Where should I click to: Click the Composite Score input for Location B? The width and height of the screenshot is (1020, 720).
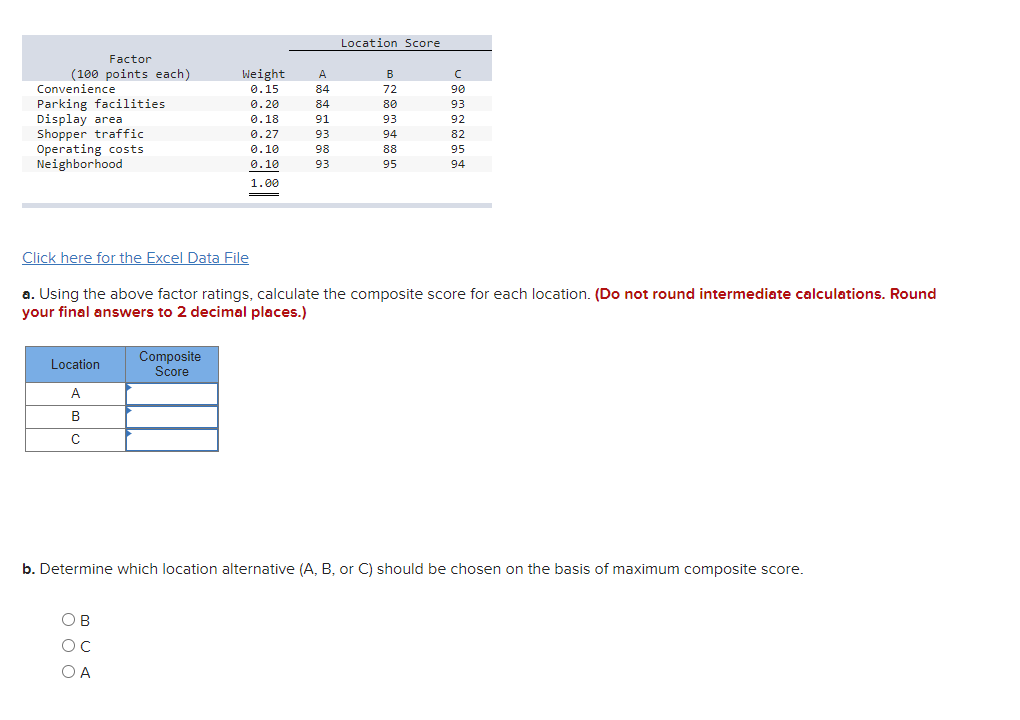point(172,416)
